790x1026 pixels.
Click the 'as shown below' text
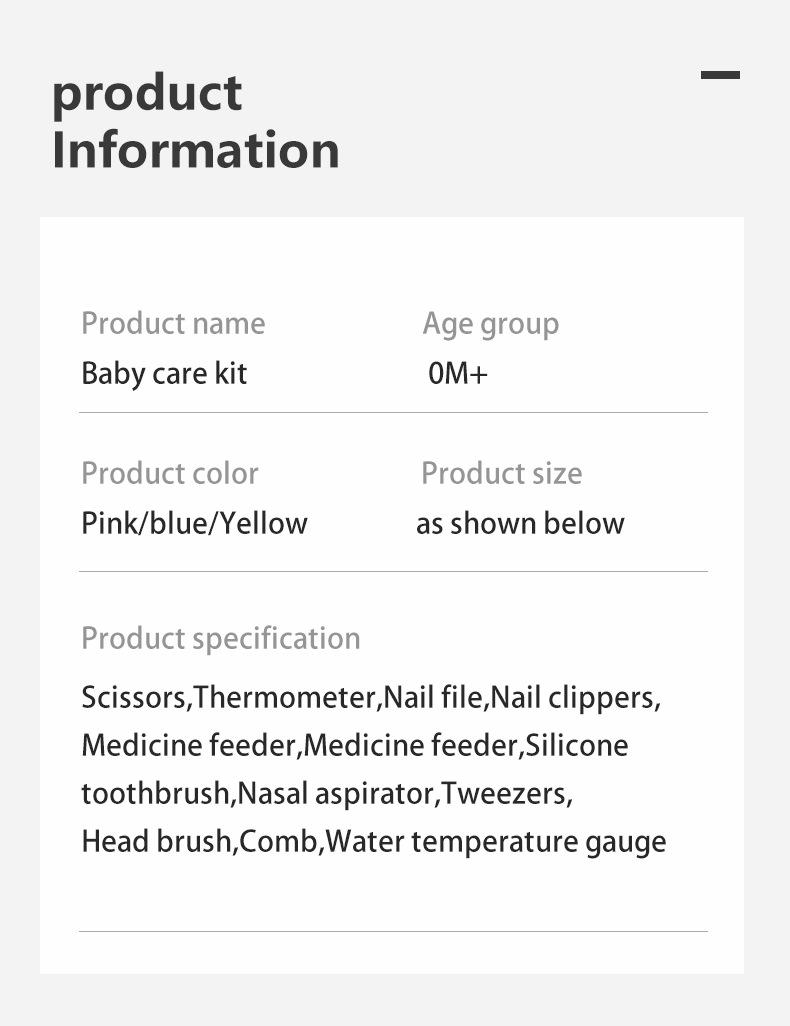click(520, 523)
